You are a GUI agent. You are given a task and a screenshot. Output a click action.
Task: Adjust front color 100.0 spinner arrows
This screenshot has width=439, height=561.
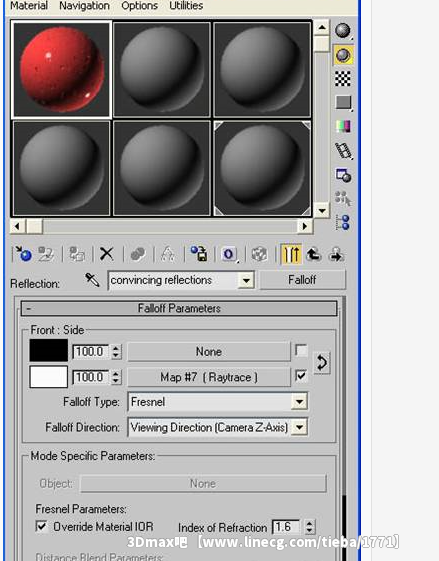116,352
